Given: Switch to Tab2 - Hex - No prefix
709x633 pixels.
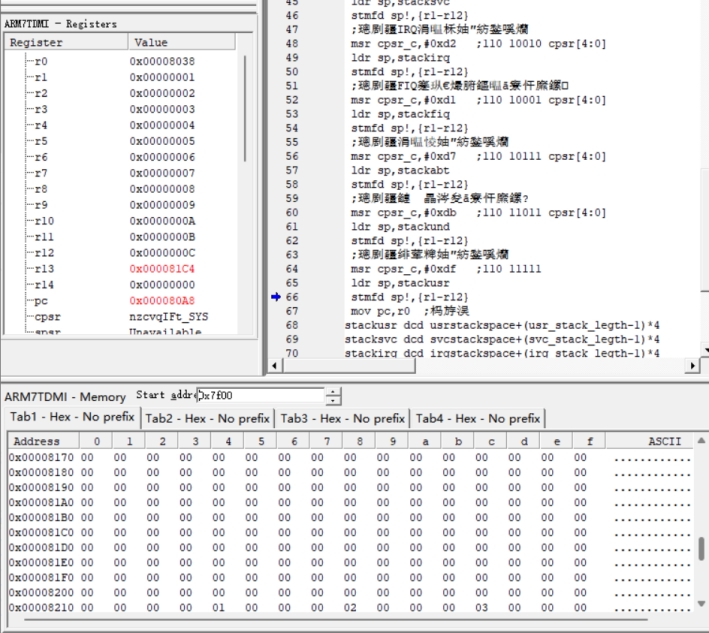Looking at the screenshot, I should tap(208, 419).
